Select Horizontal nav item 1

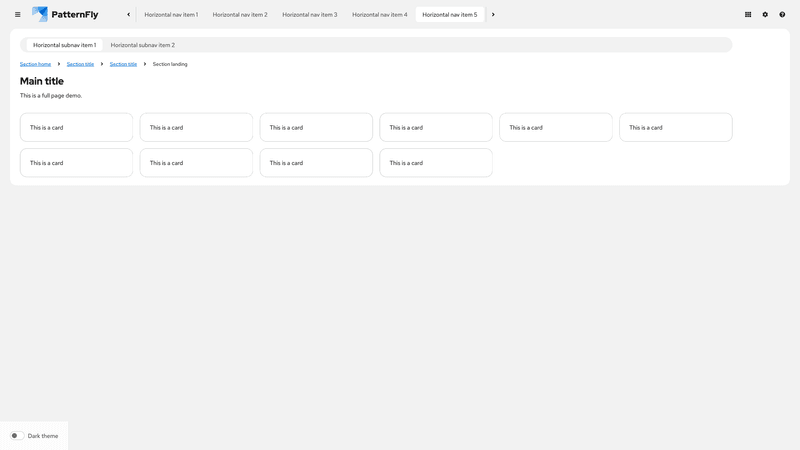pos(171,15)
